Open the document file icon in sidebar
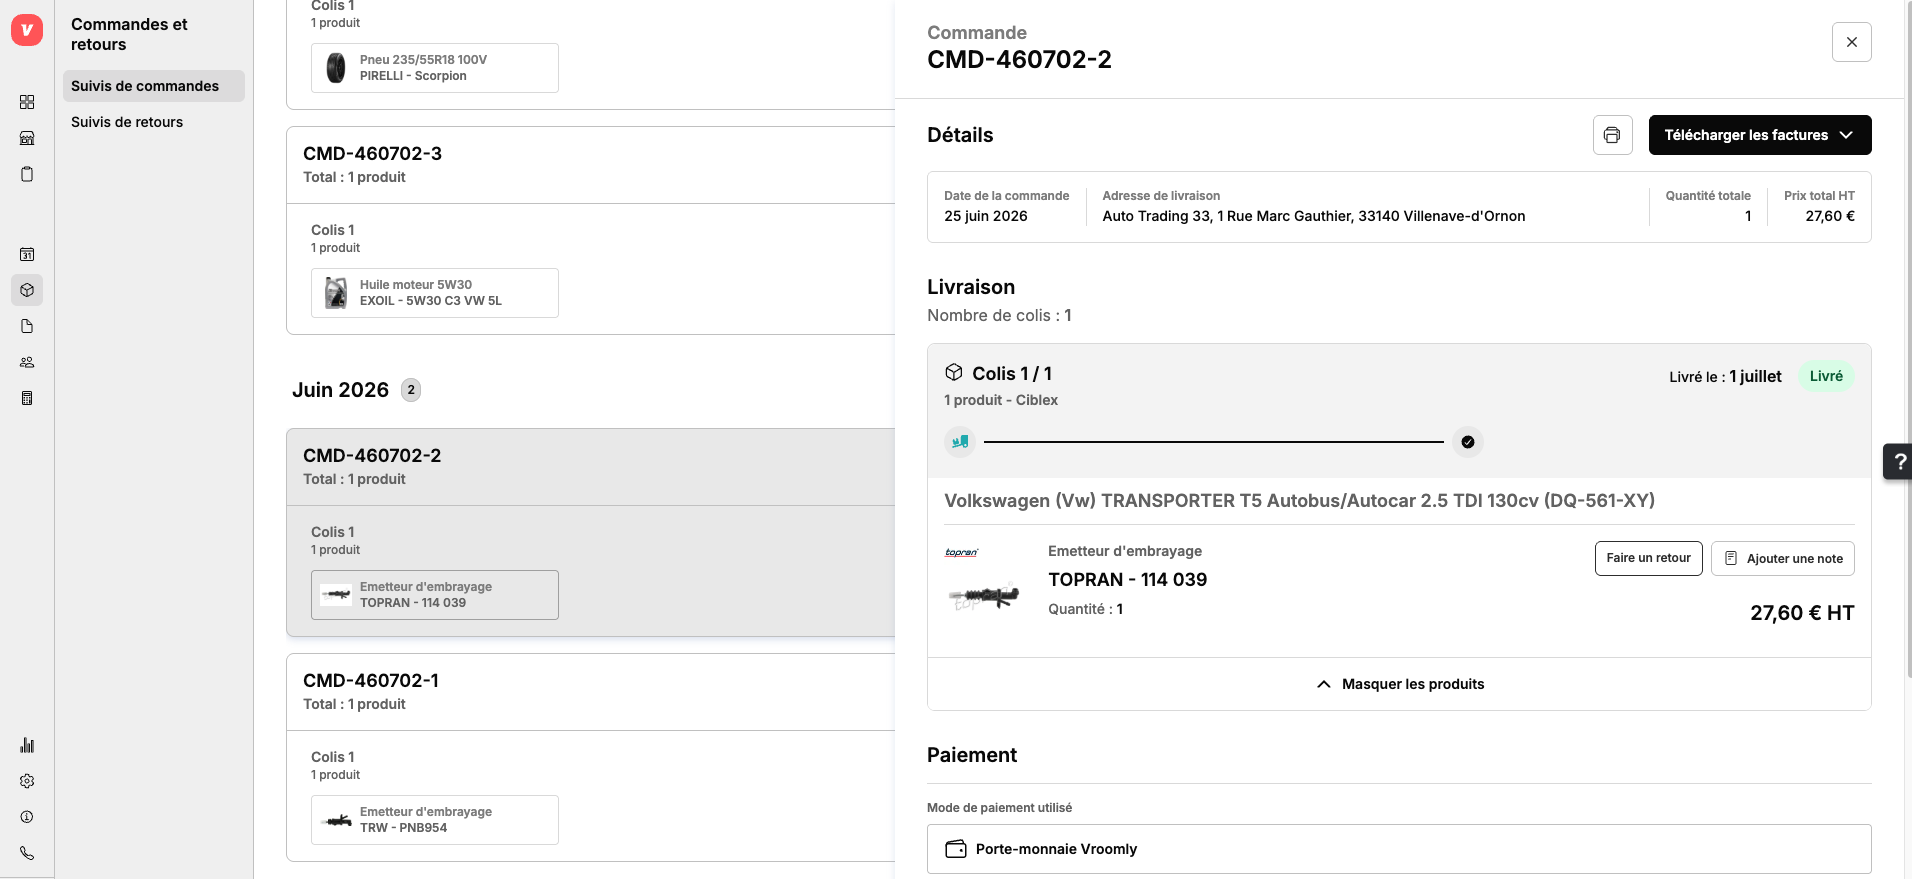 [27, 326]
